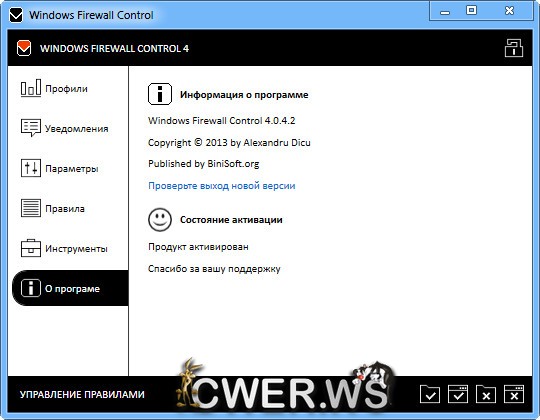Screen dimensions: 540x420
Task: Click the Информация о программе heading
Action: coord(244,95)
